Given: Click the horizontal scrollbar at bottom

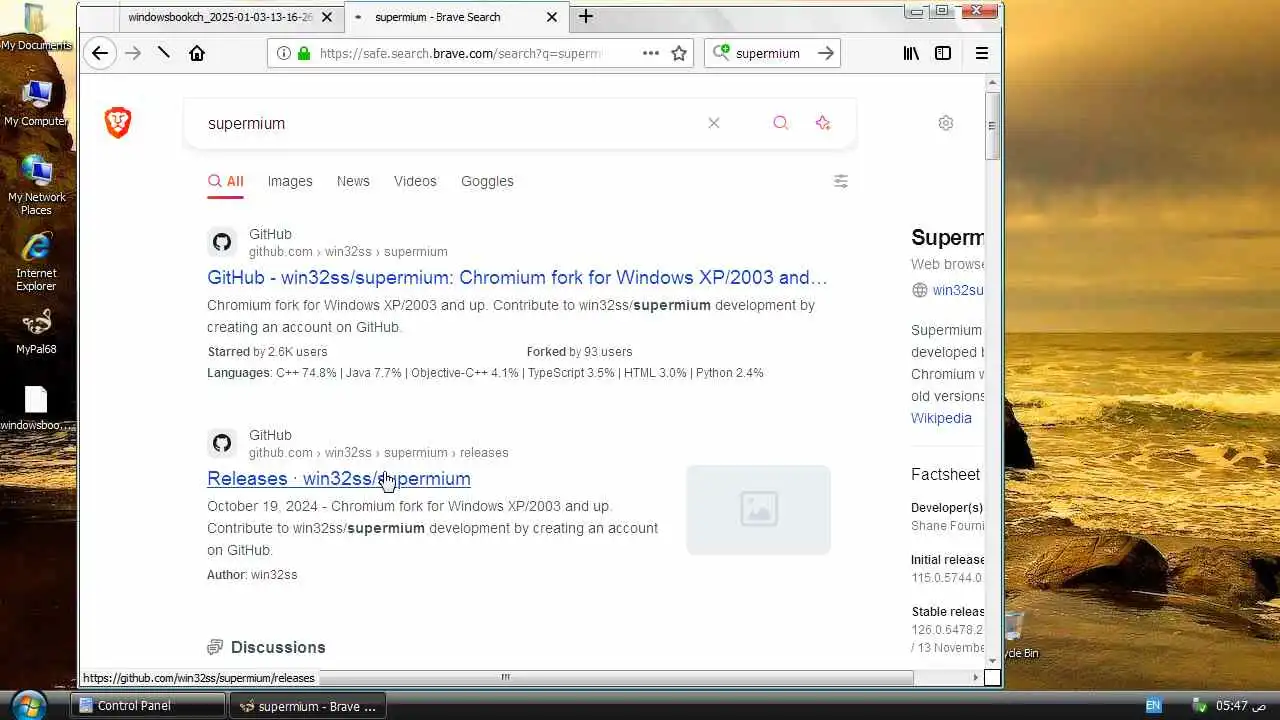Looking at the screenshot, I should pyautogui.click(x=506, y=677).
